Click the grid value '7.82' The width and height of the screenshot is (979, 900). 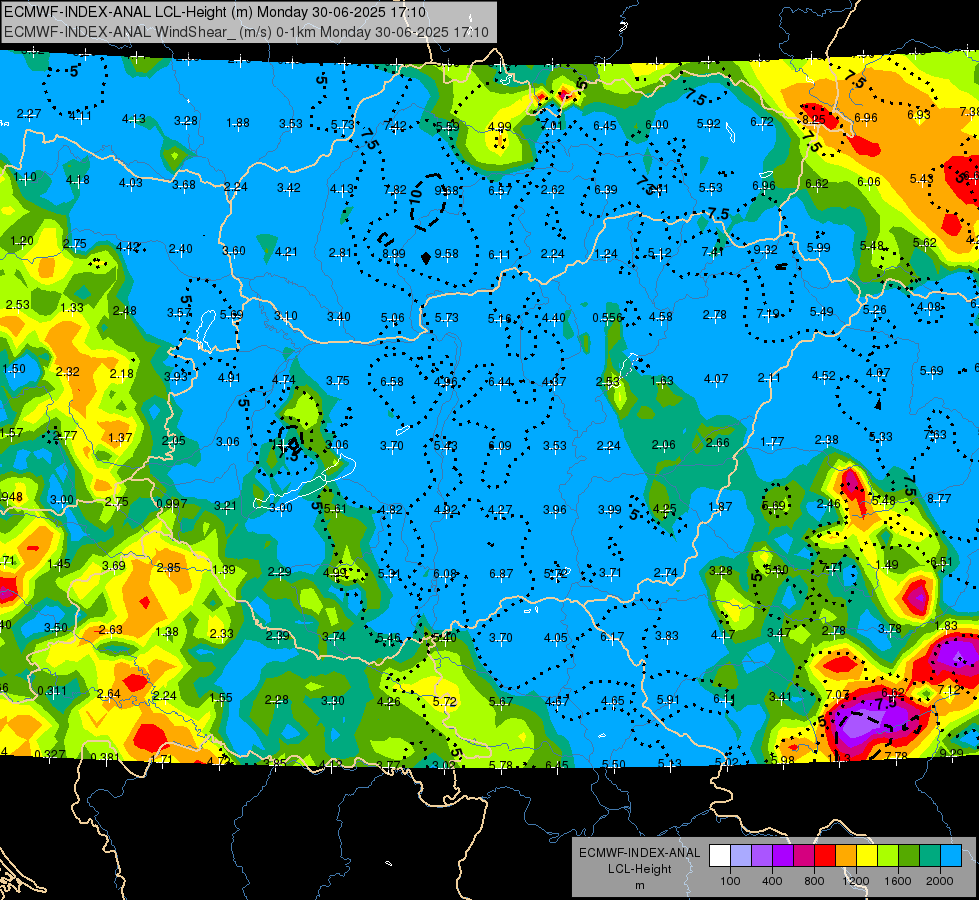tap(395, 189)
